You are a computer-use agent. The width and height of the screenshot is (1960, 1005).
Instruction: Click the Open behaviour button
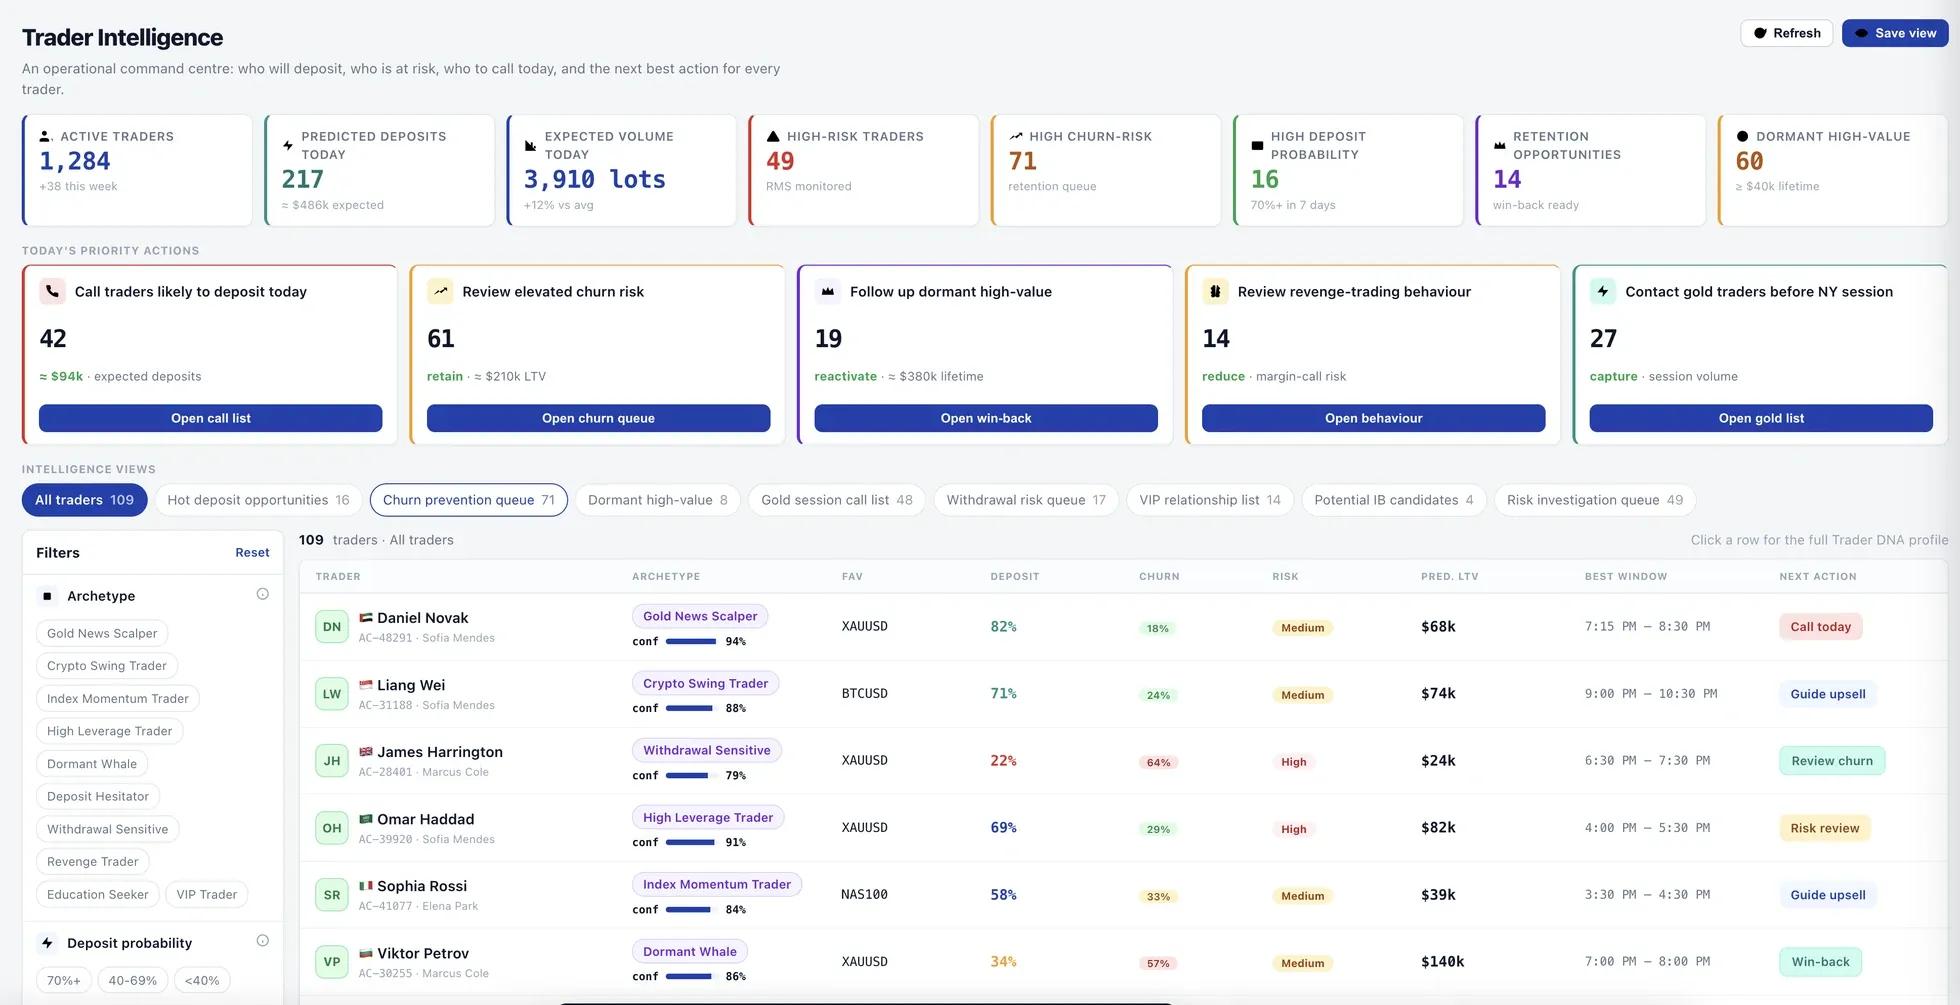click(1373, 418)
